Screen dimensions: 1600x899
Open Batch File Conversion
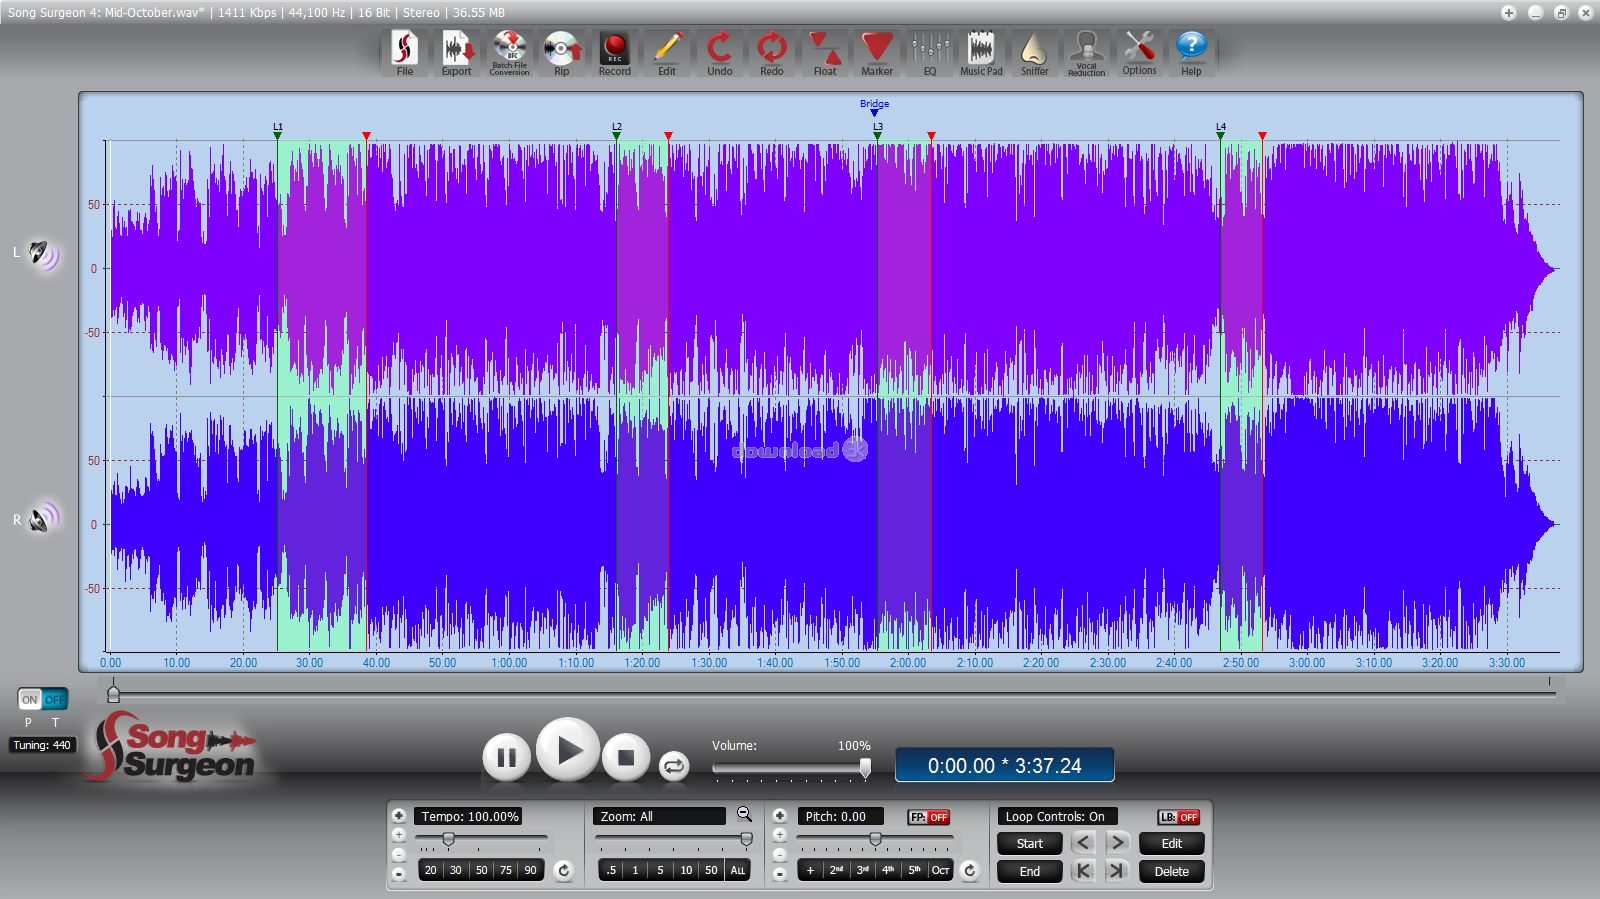[x=509, y=53]
